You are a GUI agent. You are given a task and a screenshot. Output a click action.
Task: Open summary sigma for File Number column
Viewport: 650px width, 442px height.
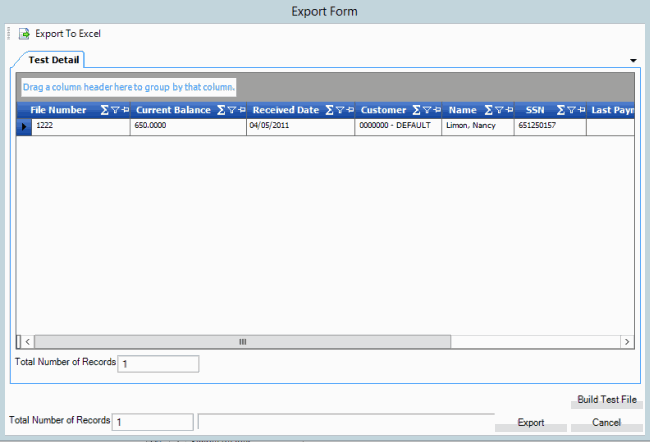(105, 110)
